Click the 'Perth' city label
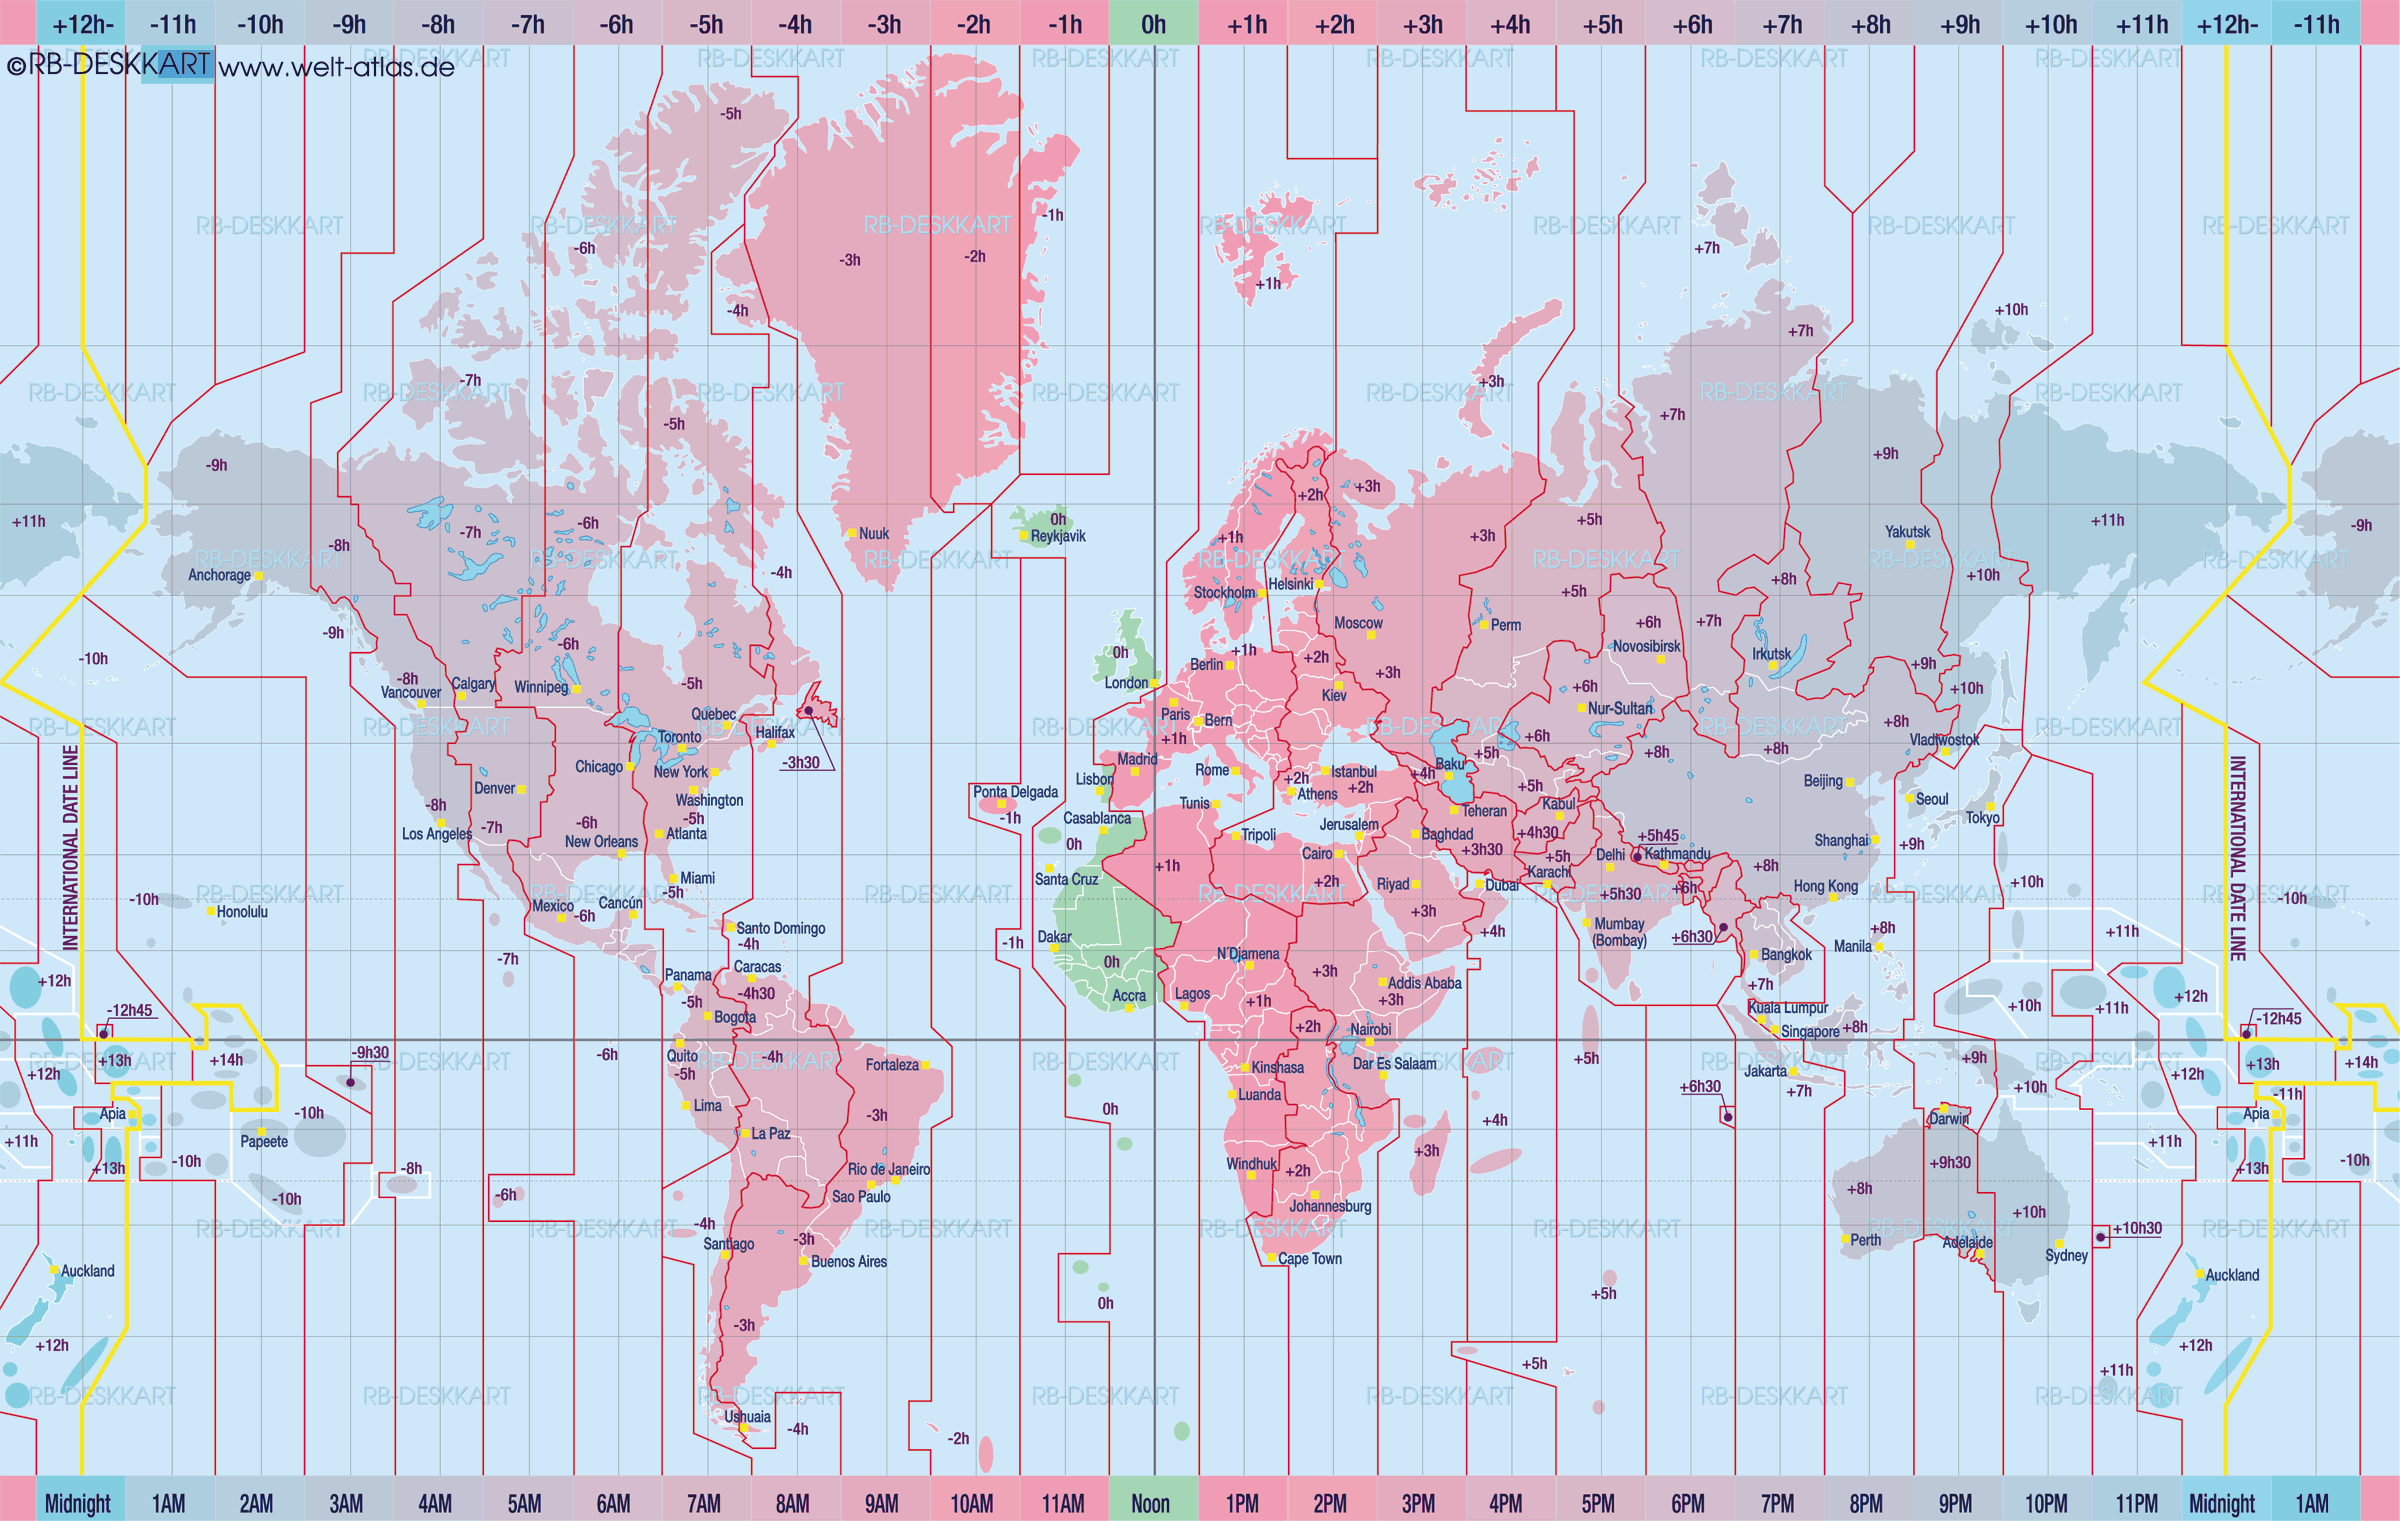Viewport: 2400px width, 1521px height. coord(1865,1240)
